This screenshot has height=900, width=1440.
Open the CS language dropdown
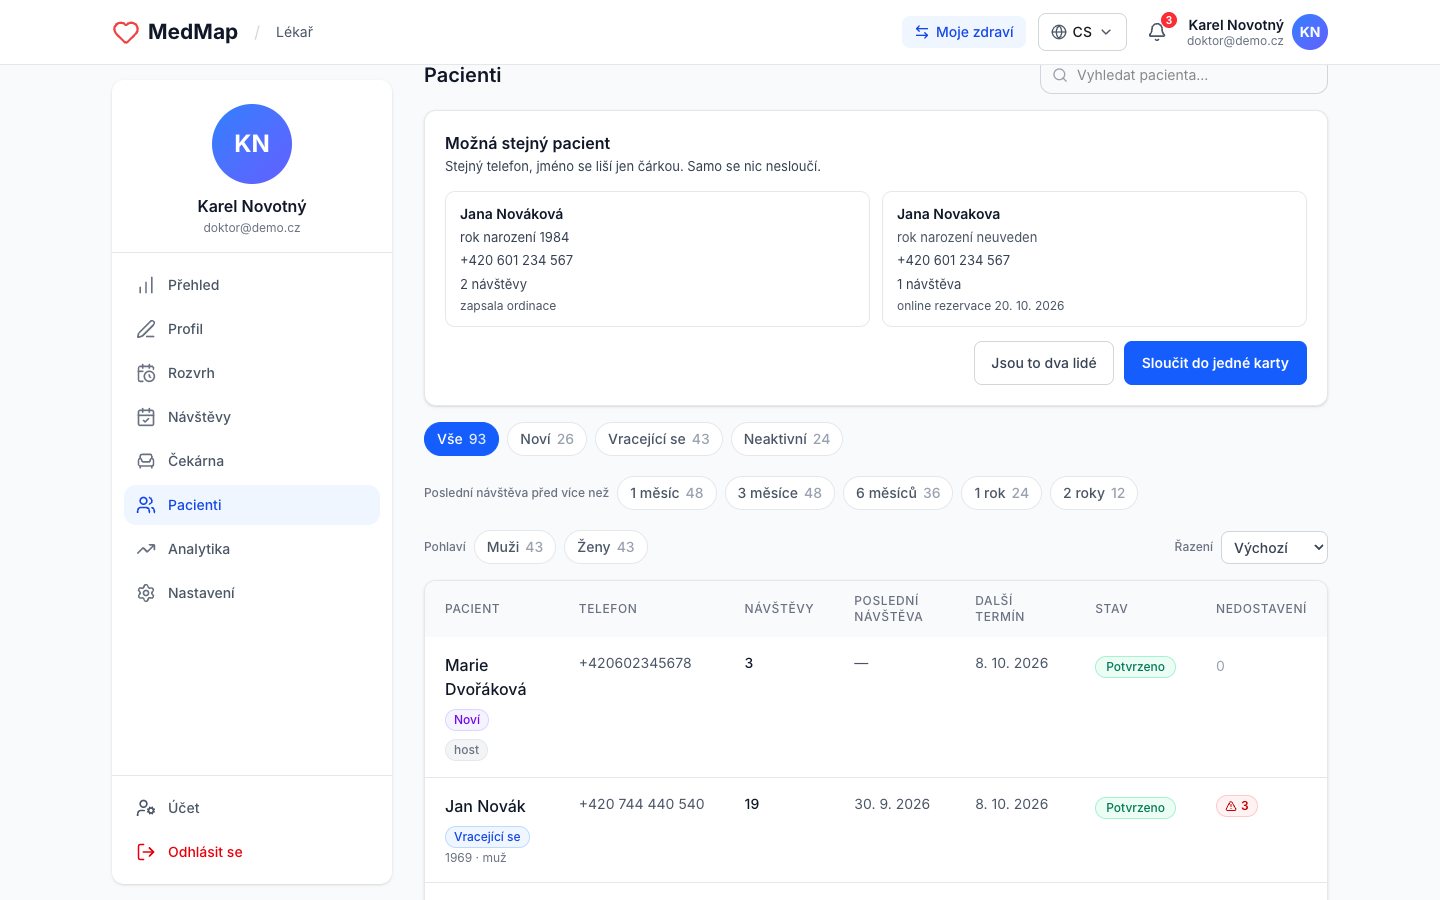click(x=1082, y=32)
